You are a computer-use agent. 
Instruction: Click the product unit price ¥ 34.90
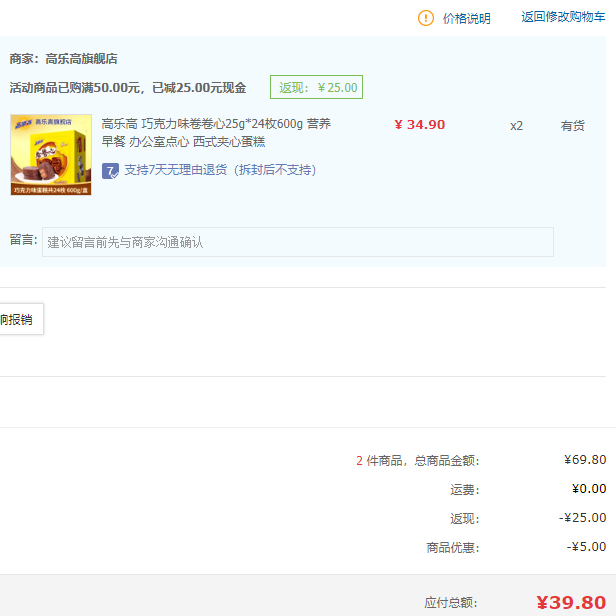tap(420, 125)
